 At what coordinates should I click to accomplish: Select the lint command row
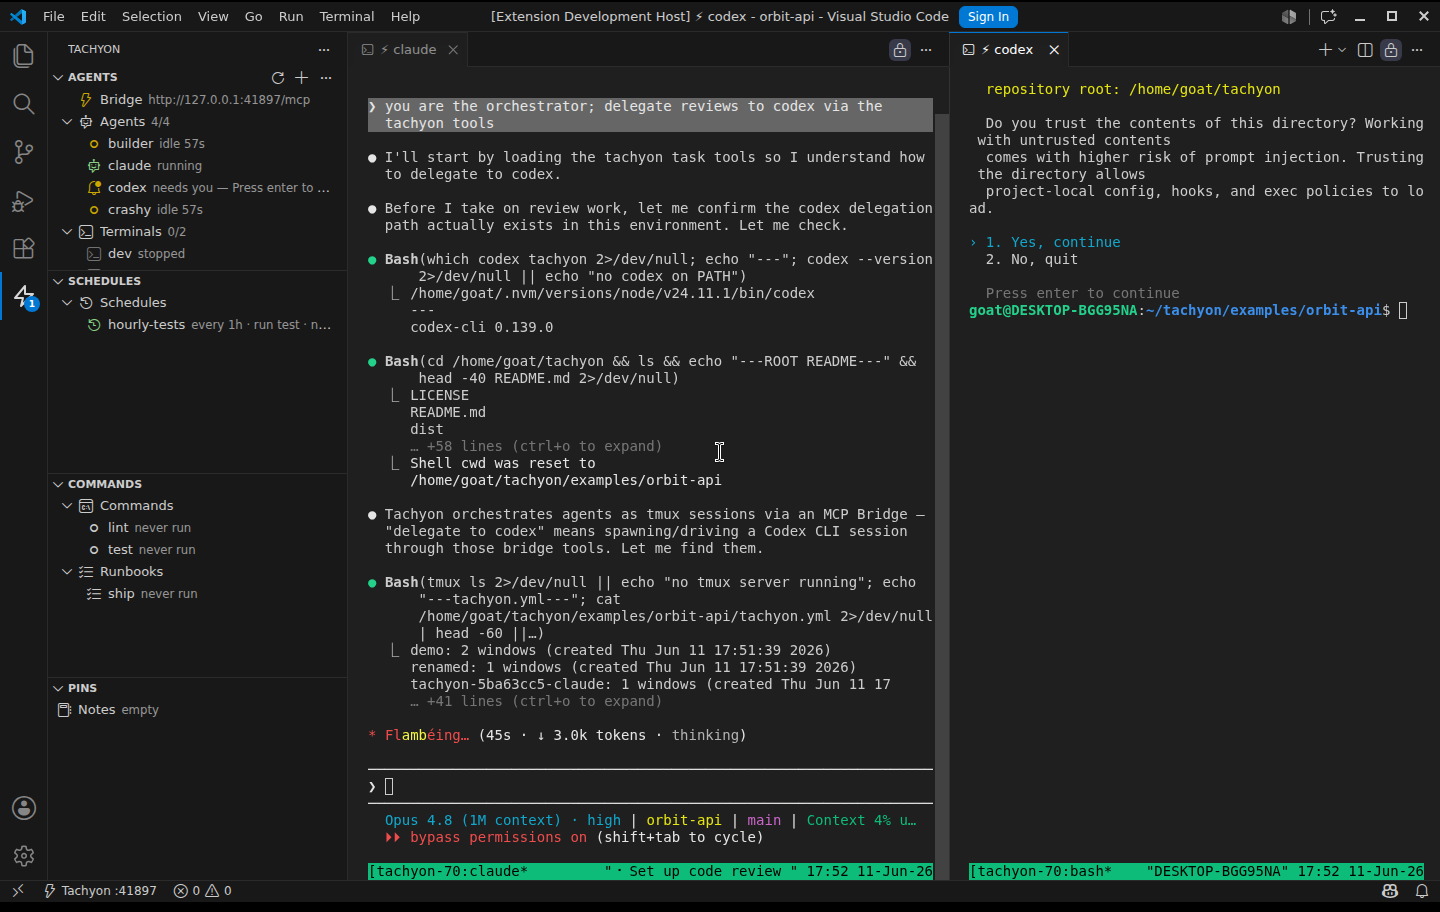[198, 528]
